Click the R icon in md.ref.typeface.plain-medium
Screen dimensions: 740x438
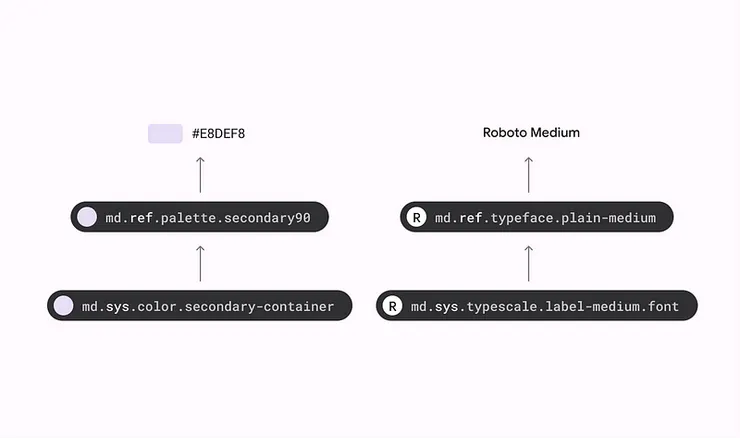[417, 217]
